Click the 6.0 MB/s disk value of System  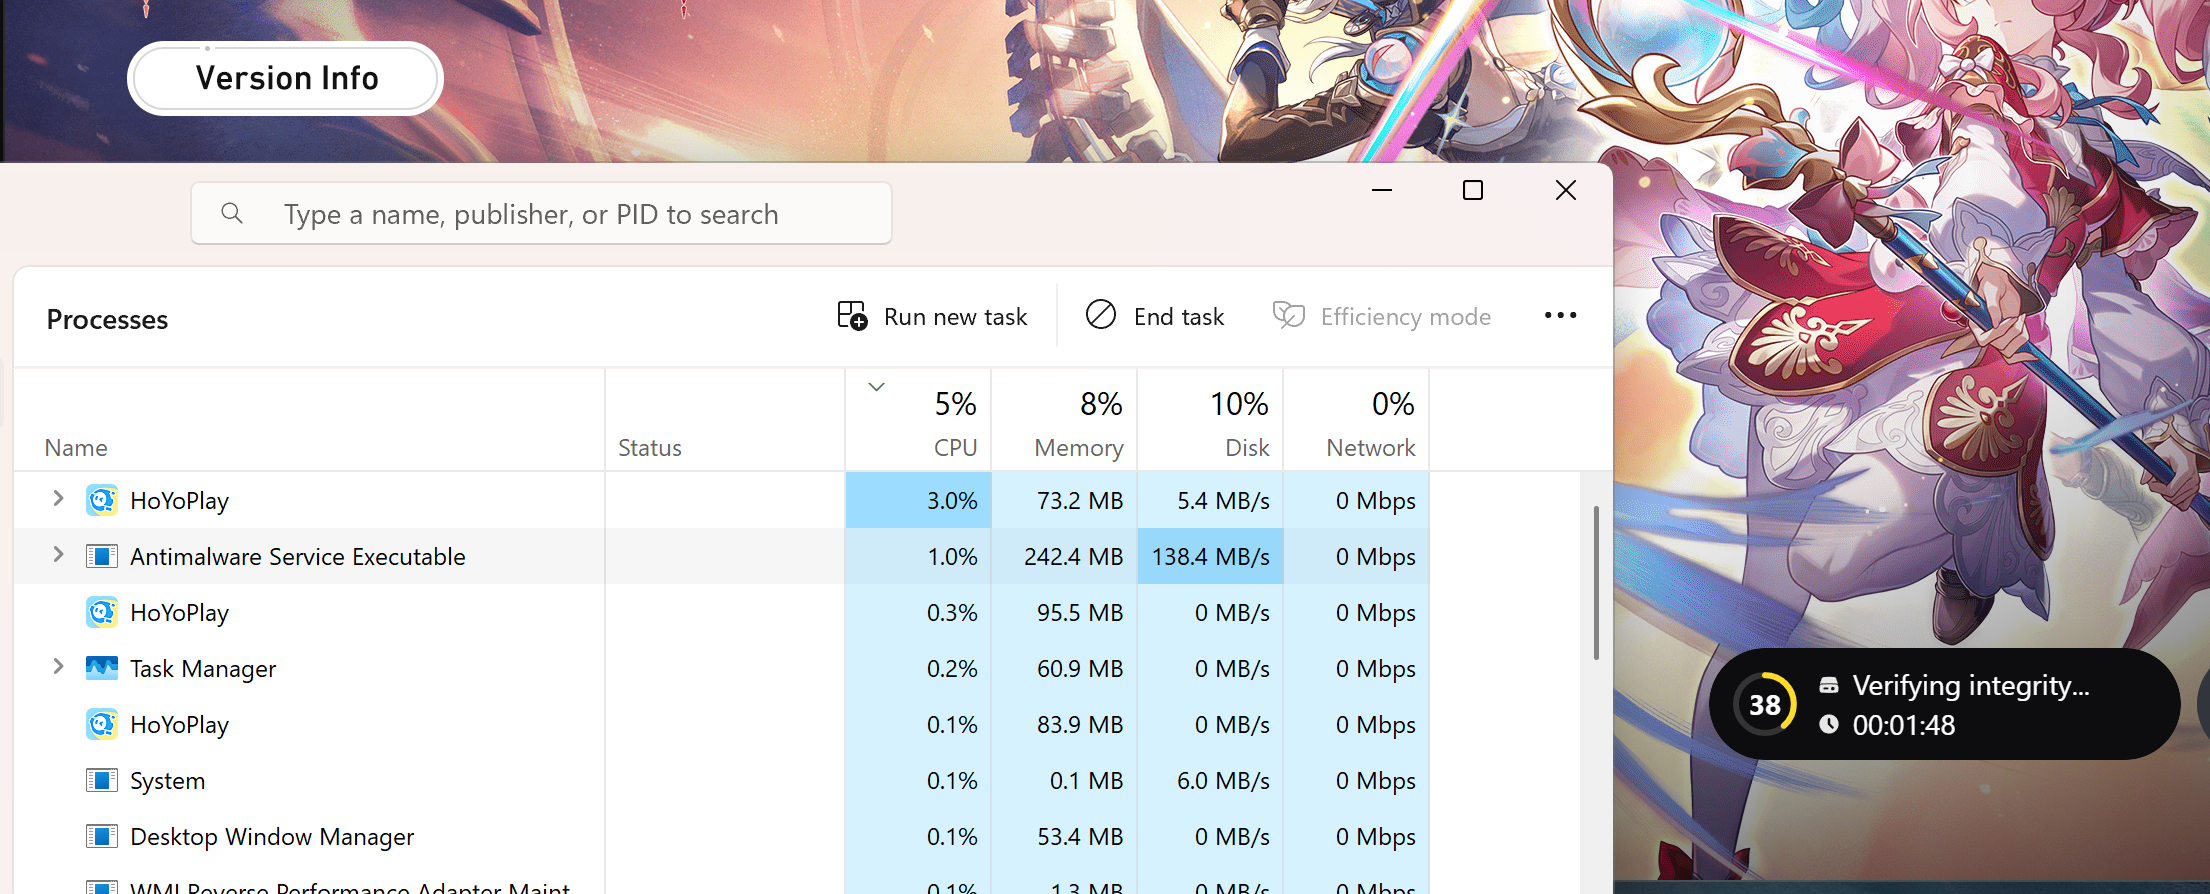(x=1223, y=781)
